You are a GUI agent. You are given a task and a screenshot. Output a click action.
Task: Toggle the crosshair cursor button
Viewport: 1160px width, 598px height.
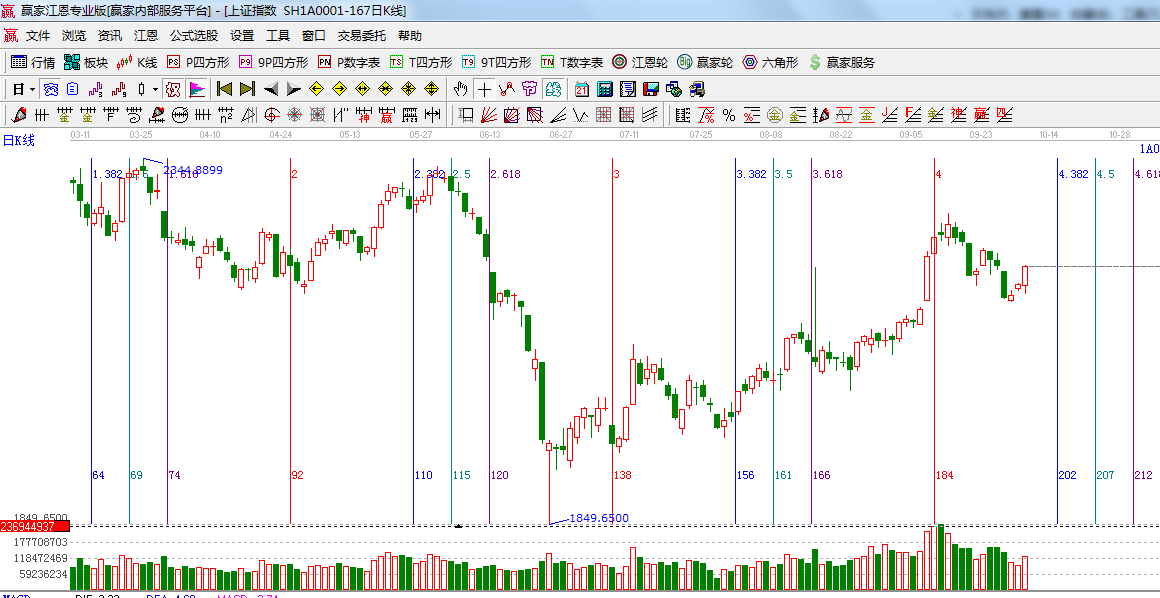coord(484,89)
